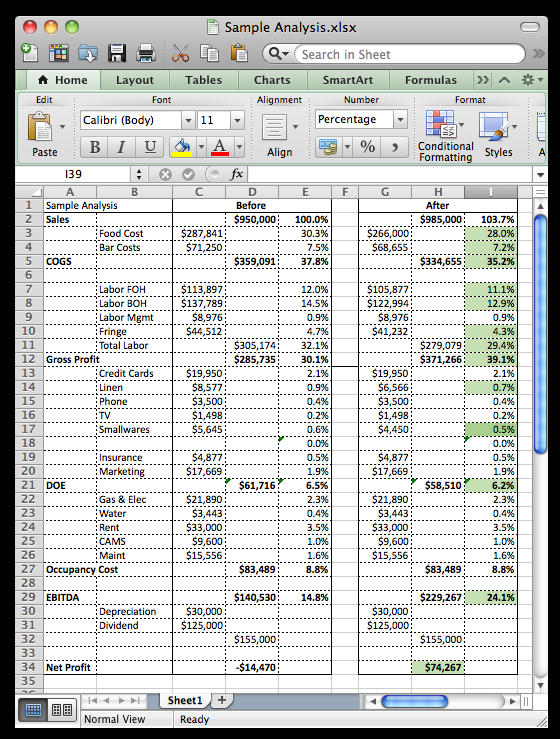Open the Home ribbon tab
560x739 pixels.
[63, 80]
